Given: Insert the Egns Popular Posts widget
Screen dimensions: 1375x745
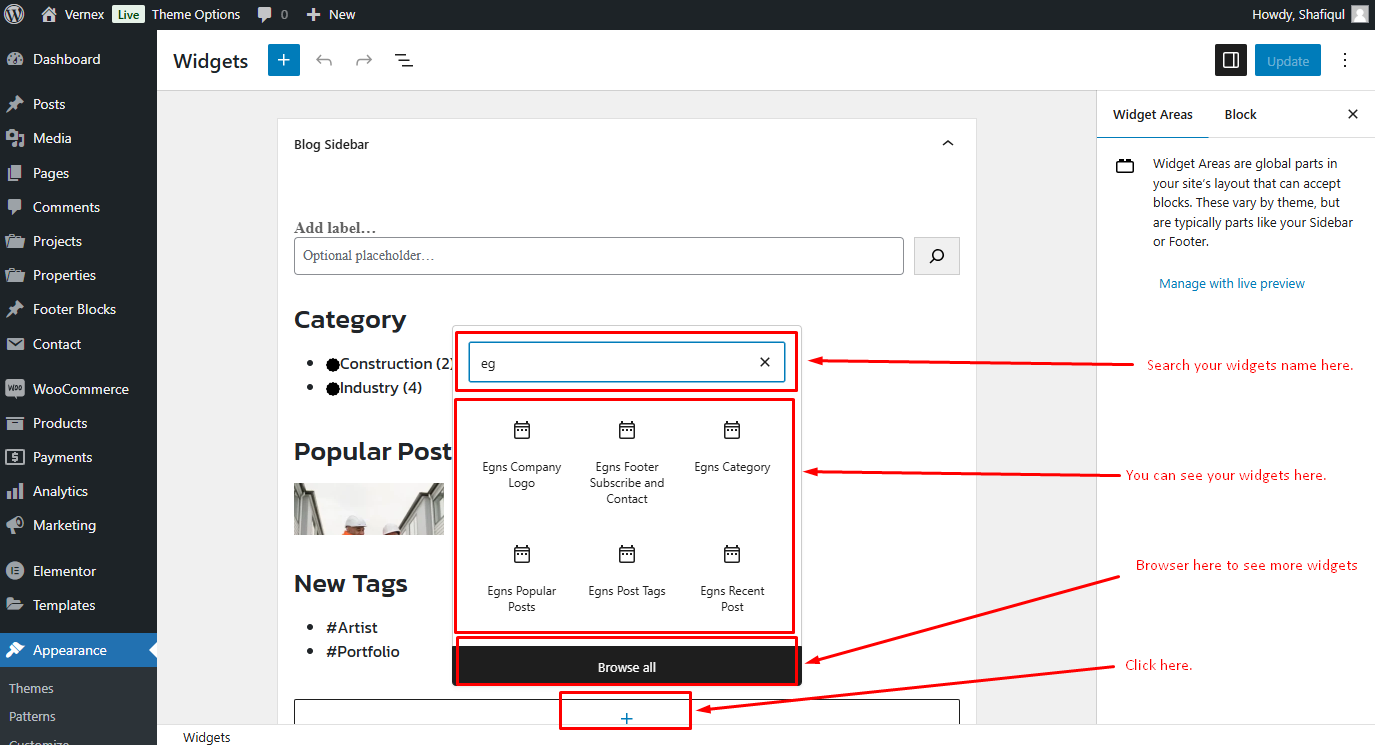Looking at the screenshot, I should click(522, 577).
